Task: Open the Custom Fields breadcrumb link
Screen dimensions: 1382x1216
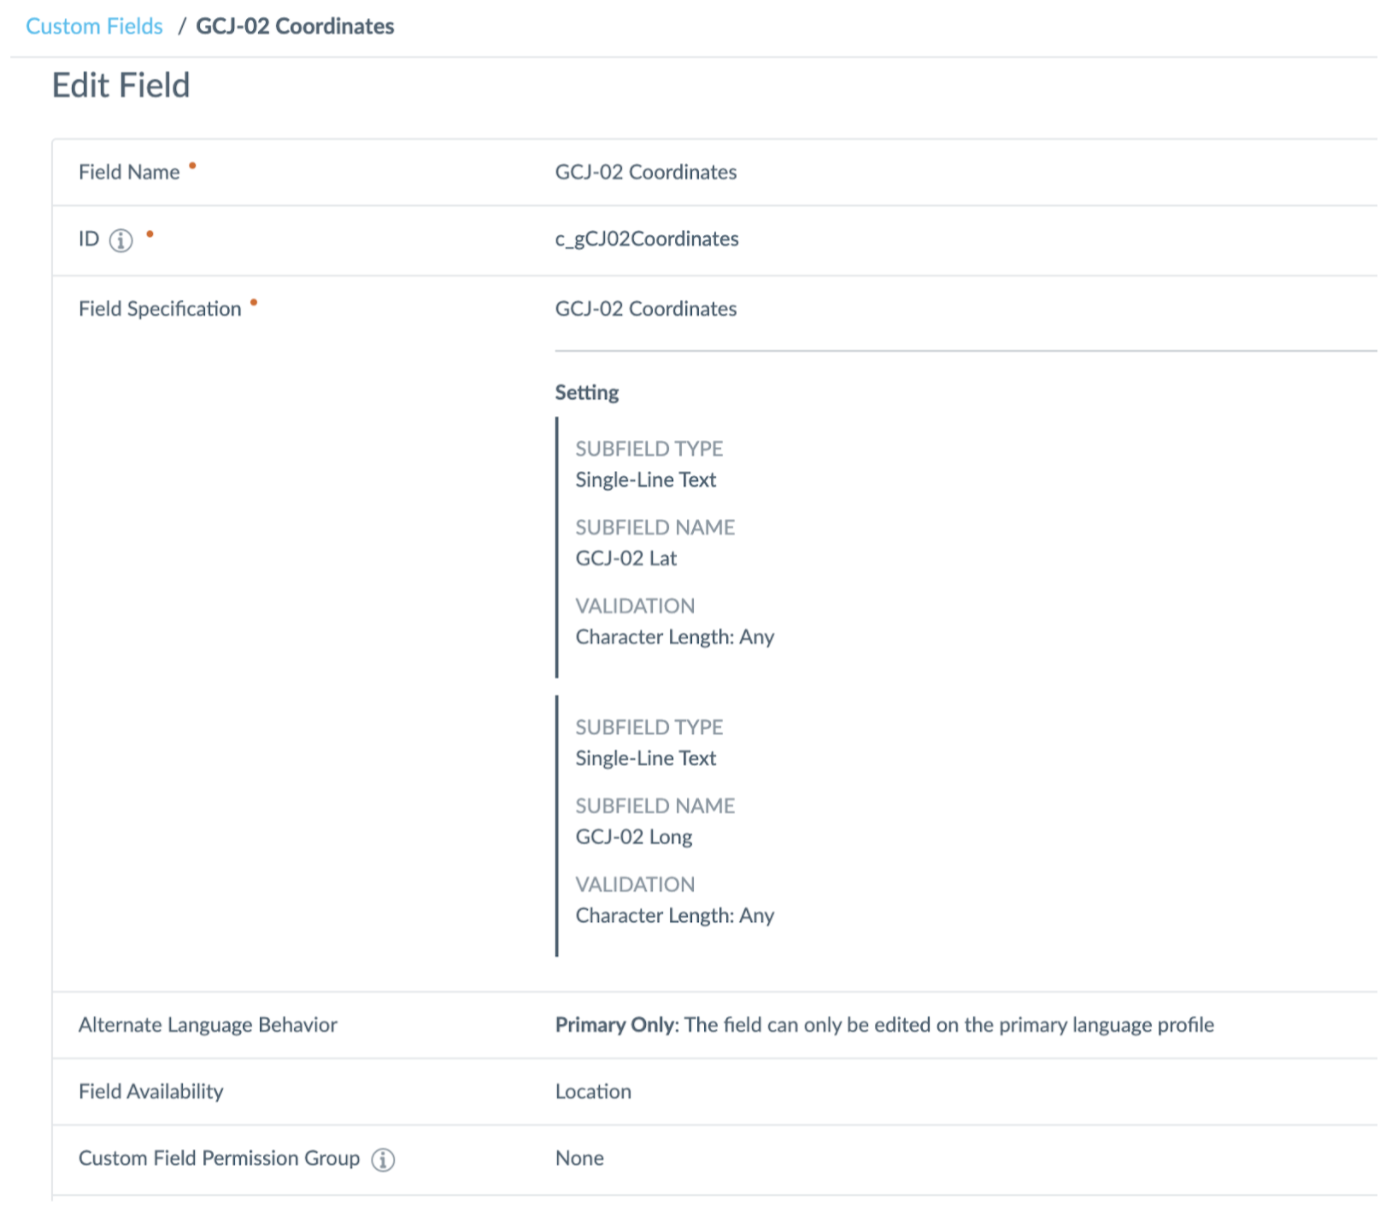Action: (94, 27)
